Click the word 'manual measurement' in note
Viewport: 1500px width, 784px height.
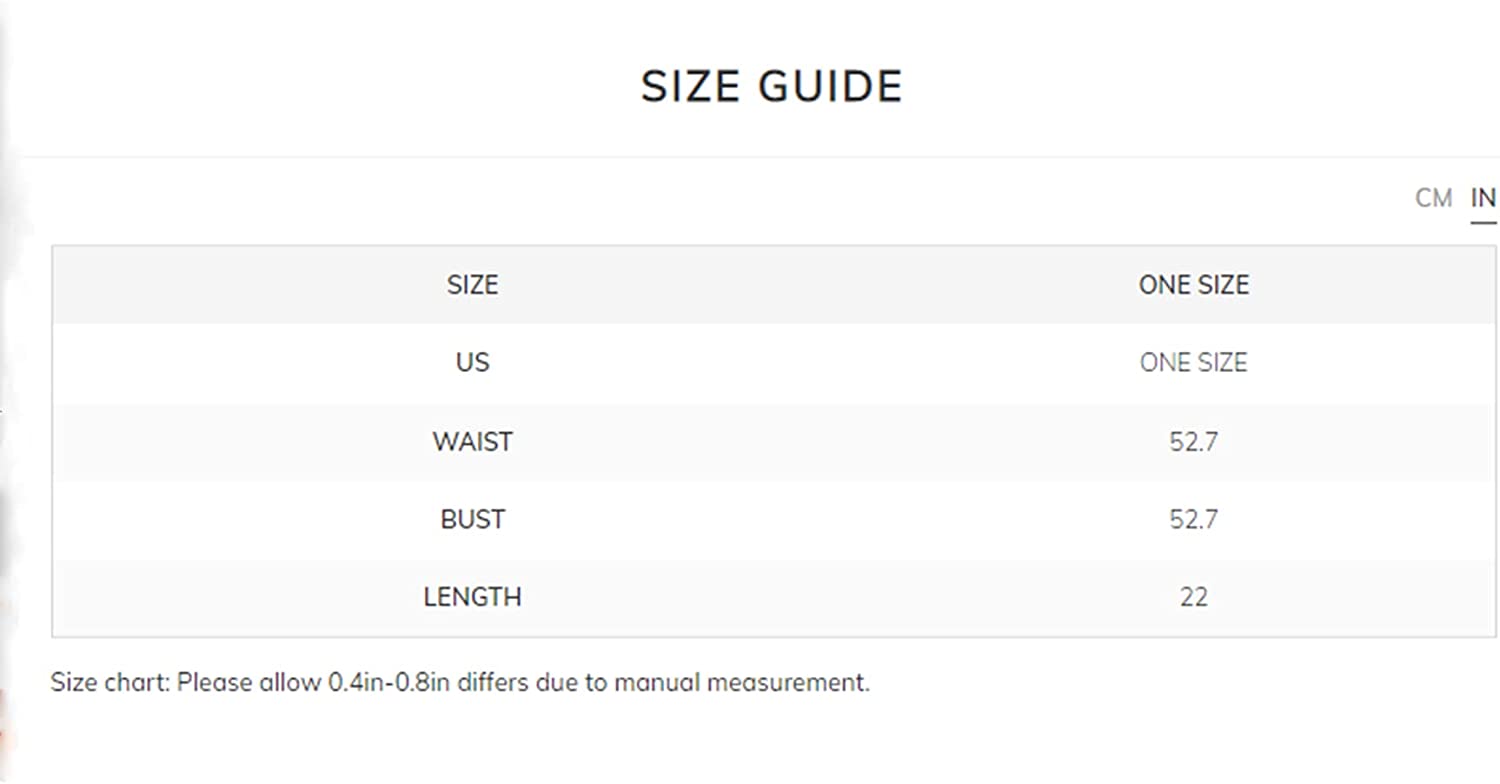click(742, 683)
